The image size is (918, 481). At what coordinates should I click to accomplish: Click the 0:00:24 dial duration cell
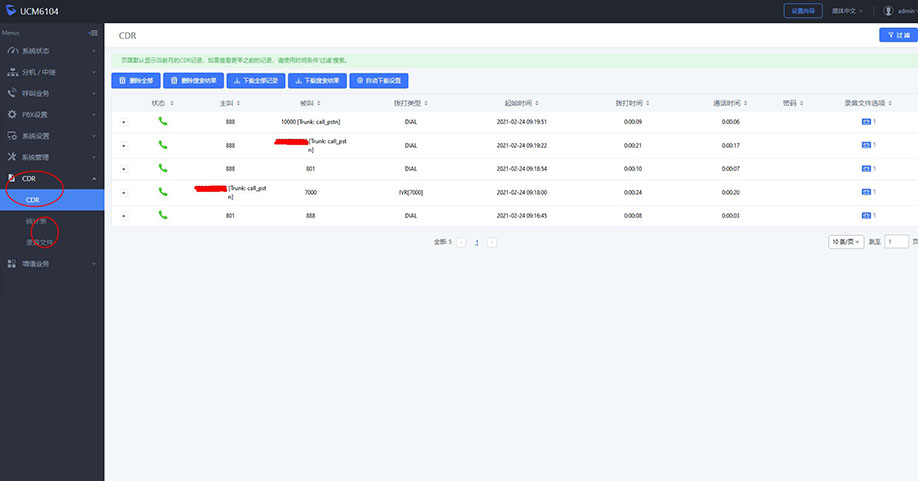632,192
